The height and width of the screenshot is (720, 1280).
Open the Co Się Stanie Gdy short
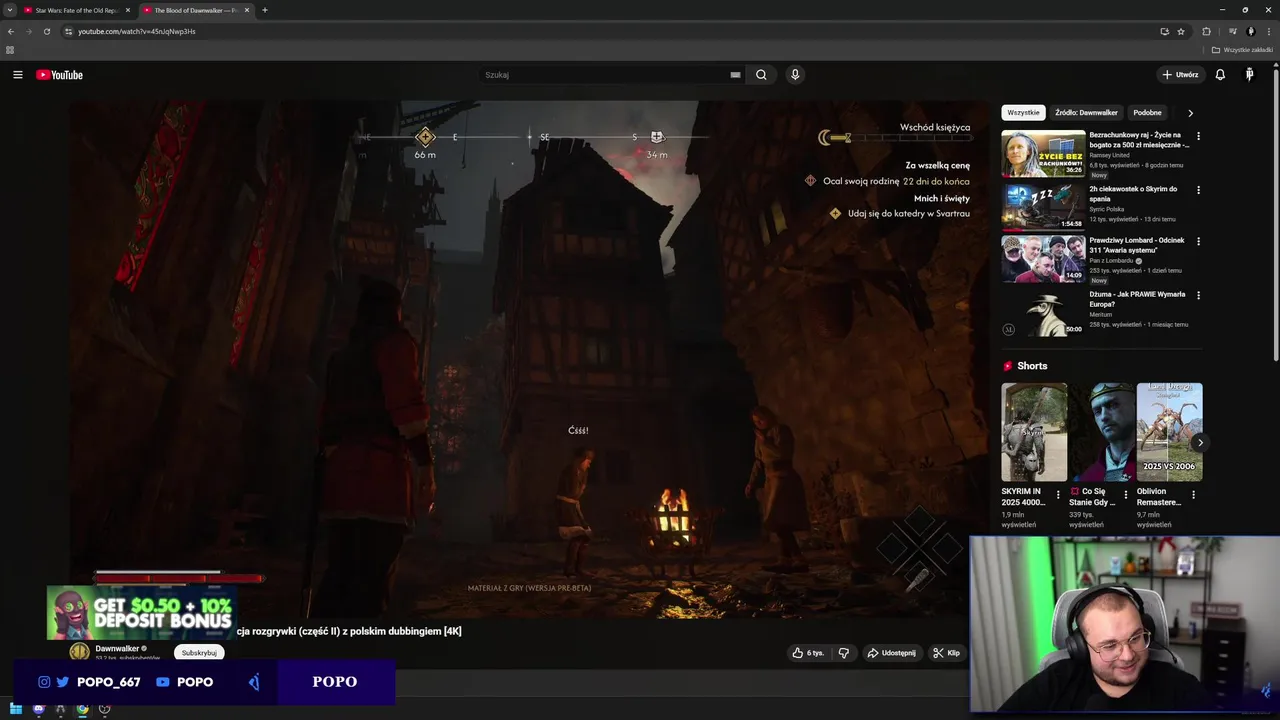[1102, 432]
